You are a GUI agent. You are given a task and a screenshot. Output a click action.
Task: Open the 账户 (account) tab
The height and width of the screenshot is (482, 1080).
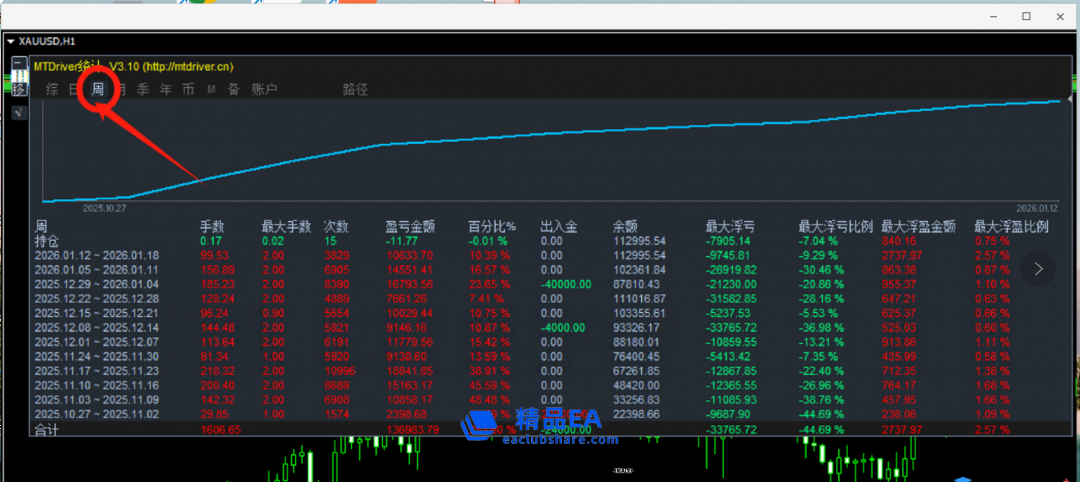pos(265,90)
